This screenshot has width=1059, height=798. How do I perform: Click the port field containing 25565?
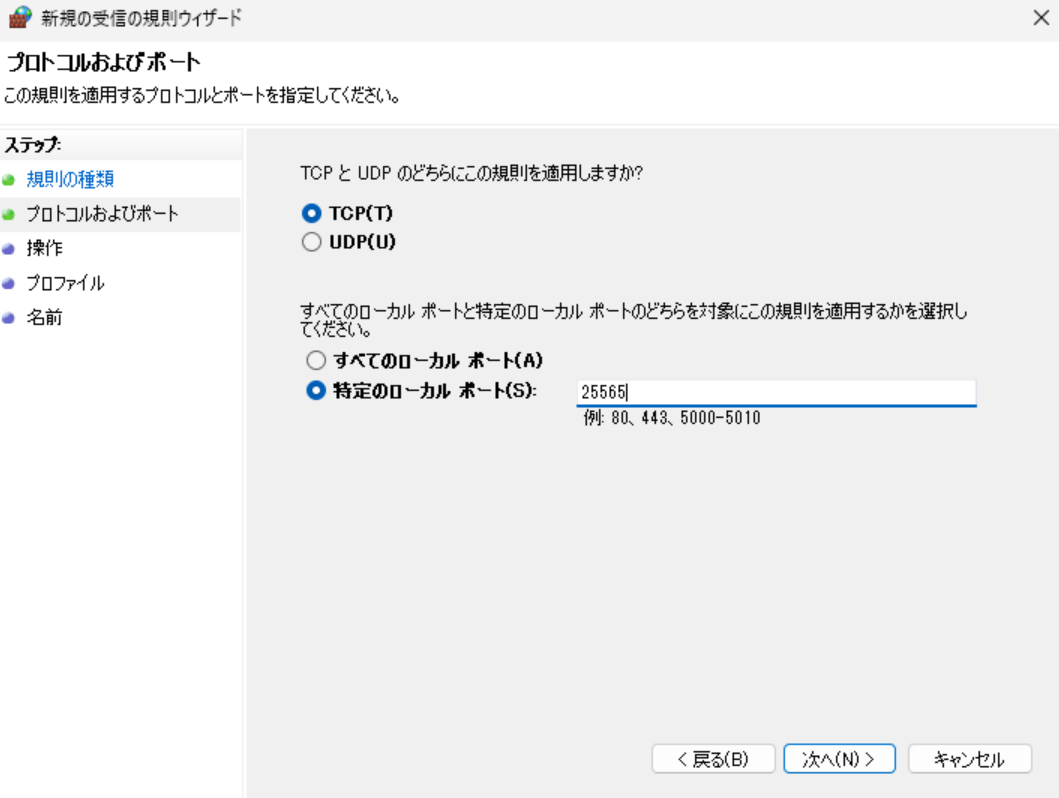click(x=775, y=393)
